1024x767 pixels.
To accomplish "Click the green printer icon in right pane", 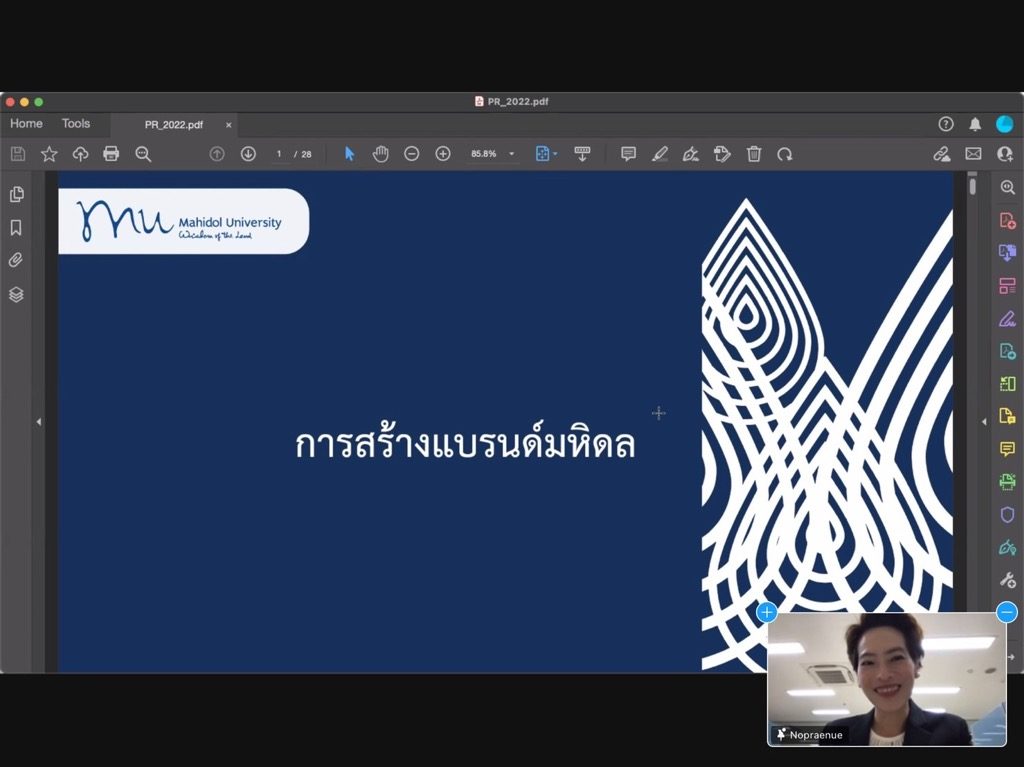I will point(1007,481).
